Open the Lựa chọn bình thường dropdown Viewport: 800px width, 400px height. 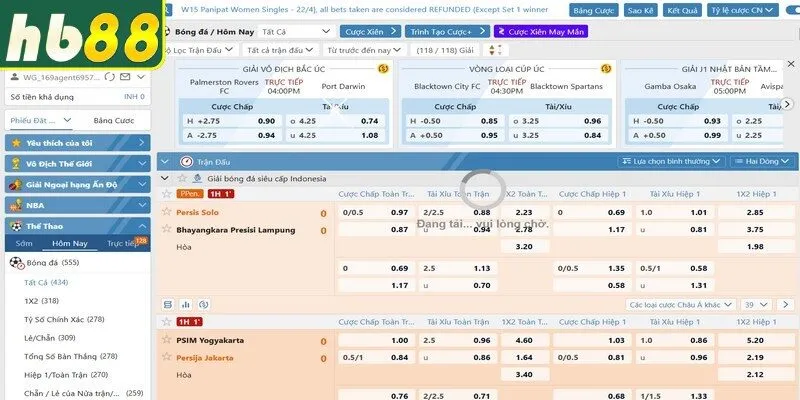tap(671, 161)
